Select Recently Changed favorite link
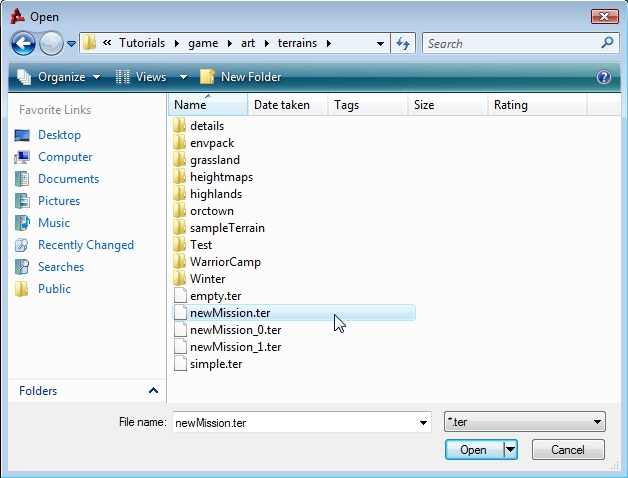This screenshot has height=478, width=628. [x=85, y=245]
